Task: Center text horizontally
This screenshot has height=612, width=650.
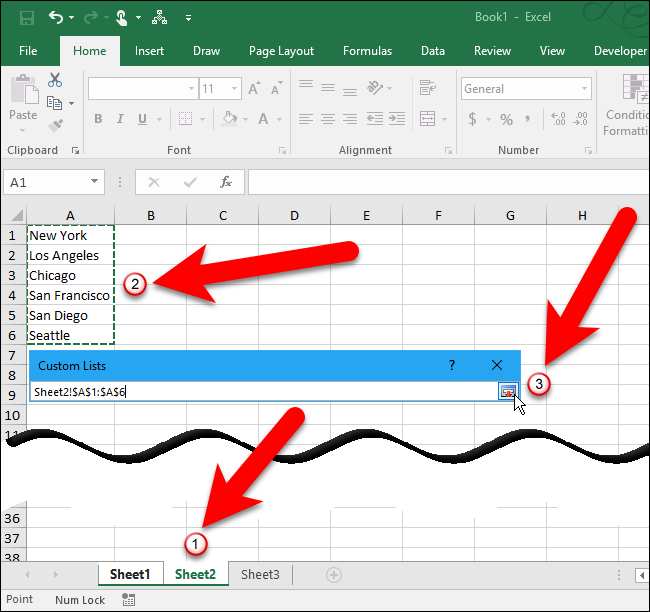Action: [x=328, y=119]
